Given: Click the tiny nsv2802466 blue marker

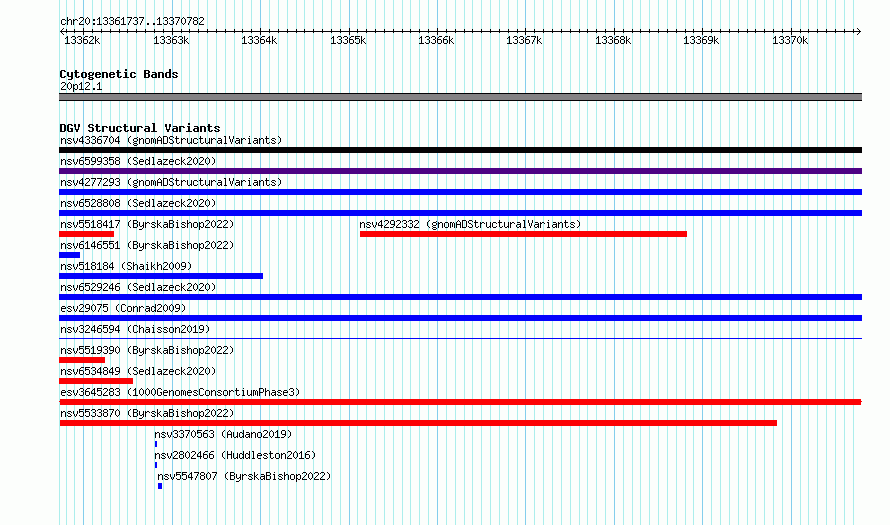Looking at the screenshot, I should click(x=156, y=465).
